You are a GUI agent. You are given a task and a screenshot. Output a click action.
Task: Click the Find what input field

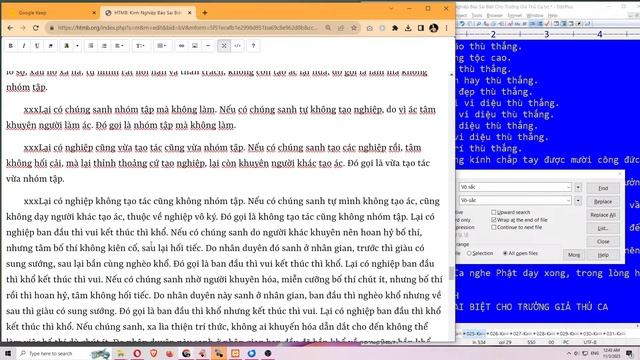515,187
